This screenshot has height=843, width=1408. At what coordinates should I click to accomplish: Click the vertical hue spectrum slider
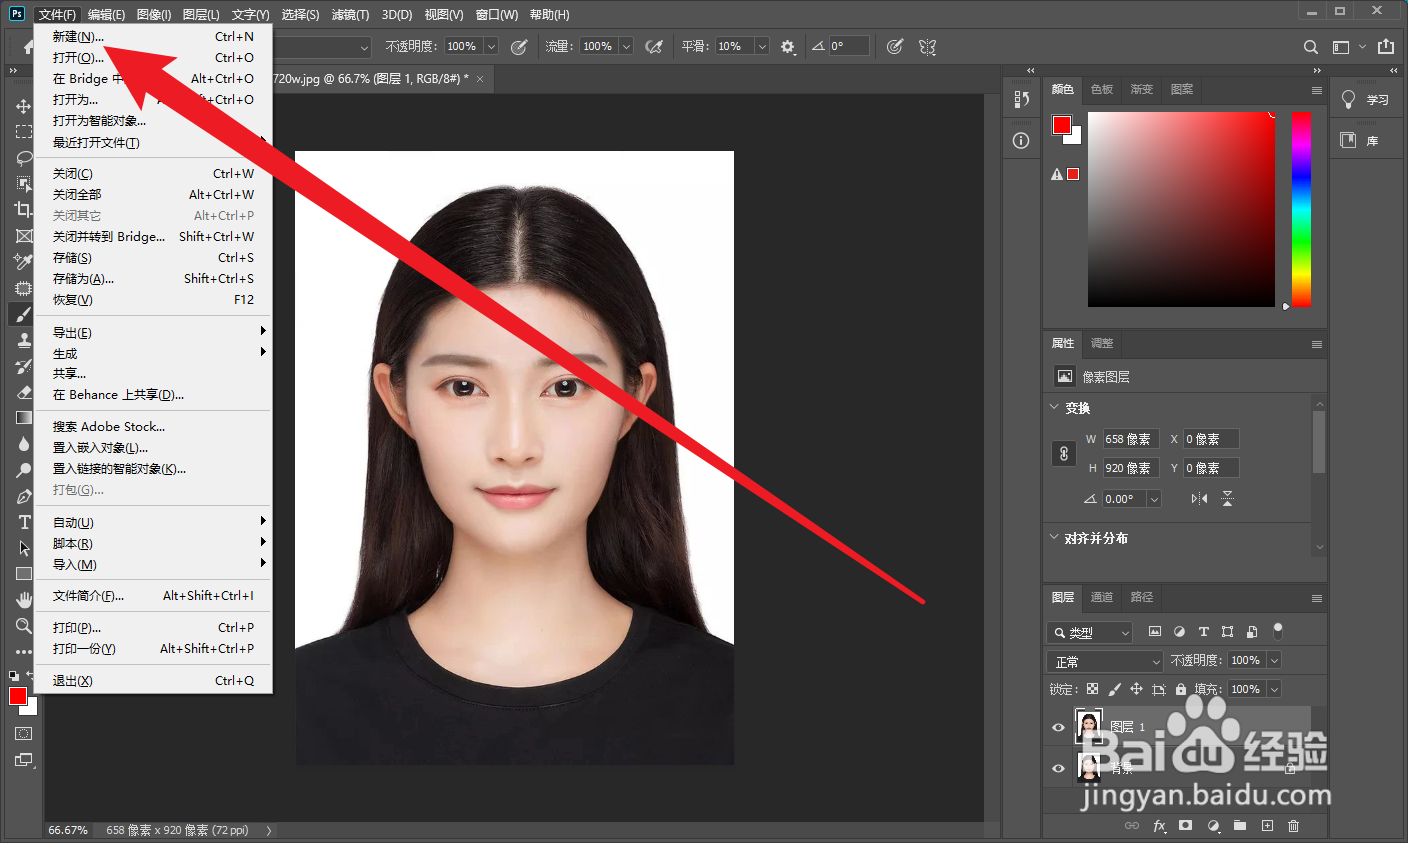click(x=1300, y=209)
